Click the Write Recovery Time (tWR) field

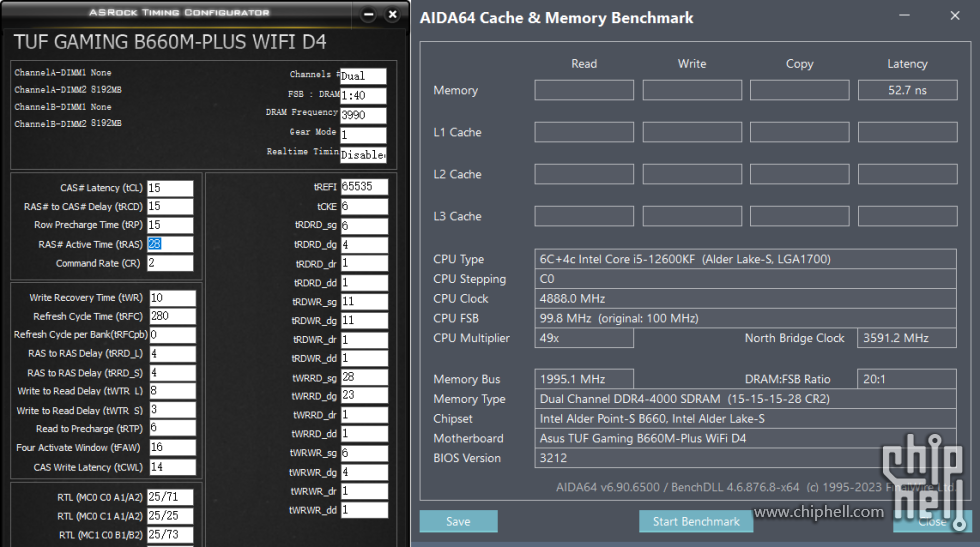(172, 298)
